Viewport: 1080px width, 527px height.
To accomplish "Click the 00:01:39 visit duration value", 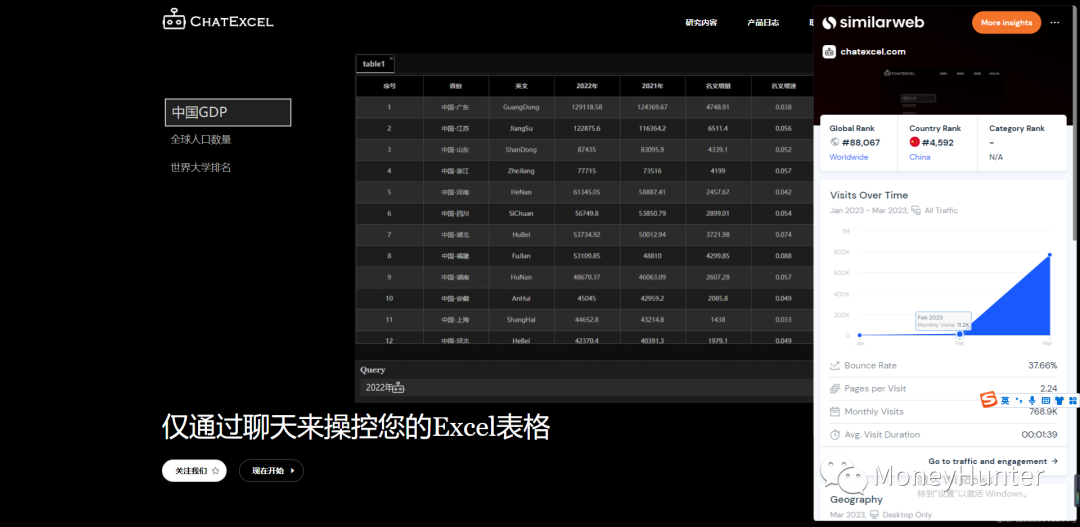I will point(1039,435).
